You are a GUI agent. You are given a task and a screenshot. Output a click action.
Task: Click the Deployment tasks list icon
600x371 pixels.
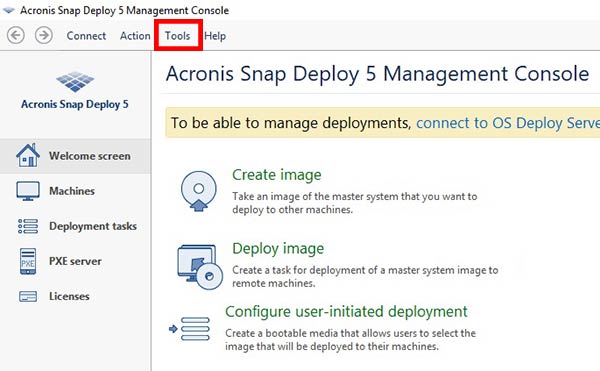pos(28,226)
